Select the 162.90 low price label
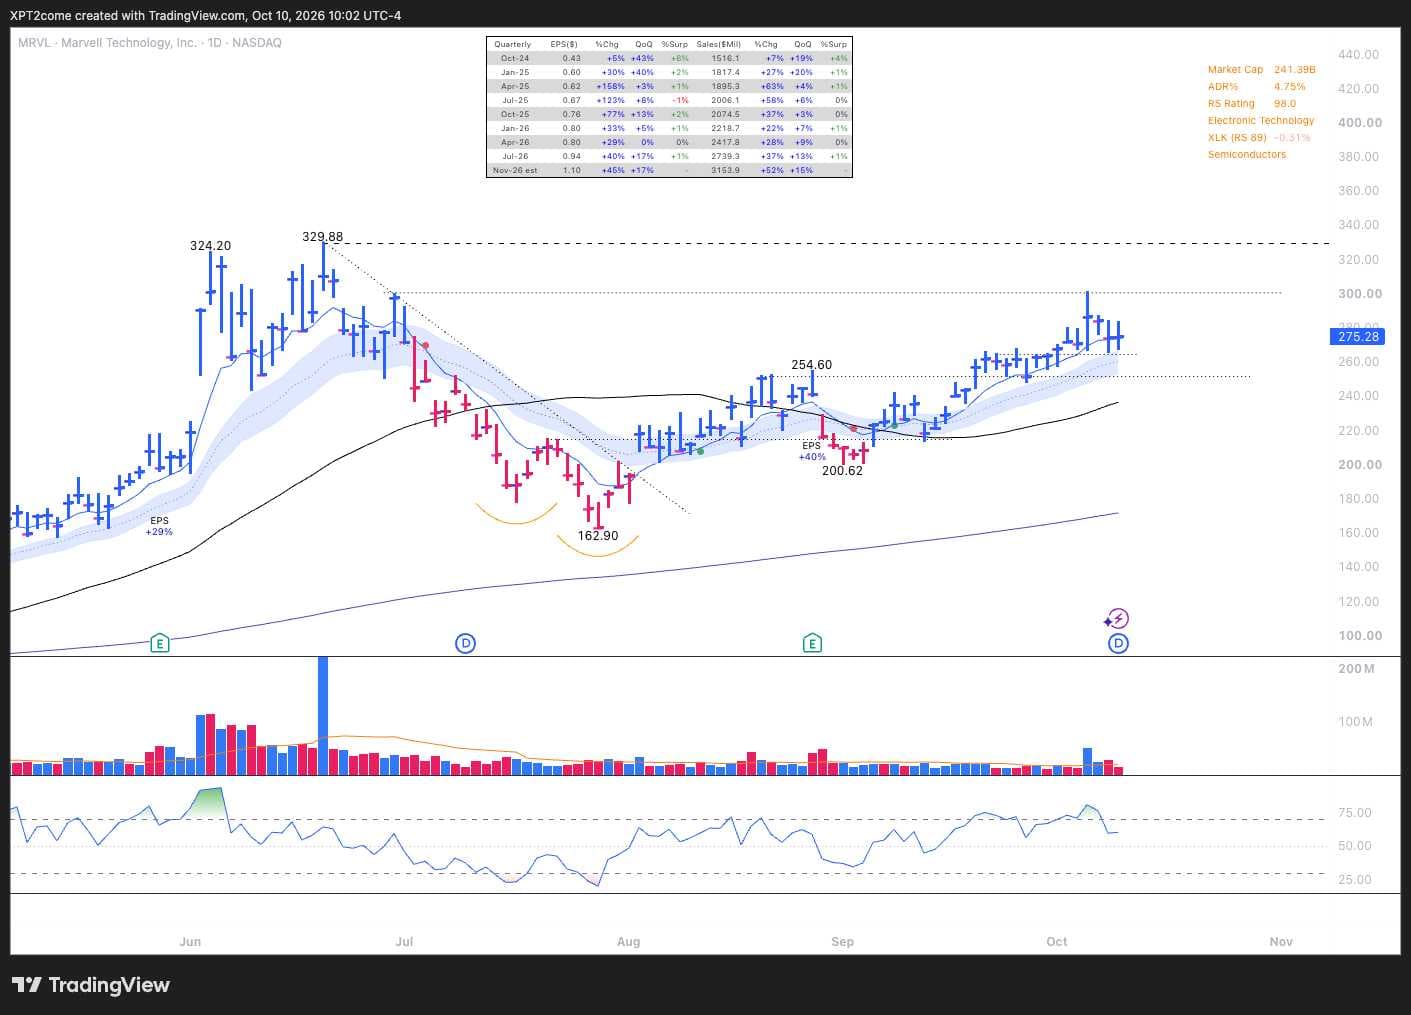The height and width of the screenshot is (1015, 1411). tap(598, 536)
